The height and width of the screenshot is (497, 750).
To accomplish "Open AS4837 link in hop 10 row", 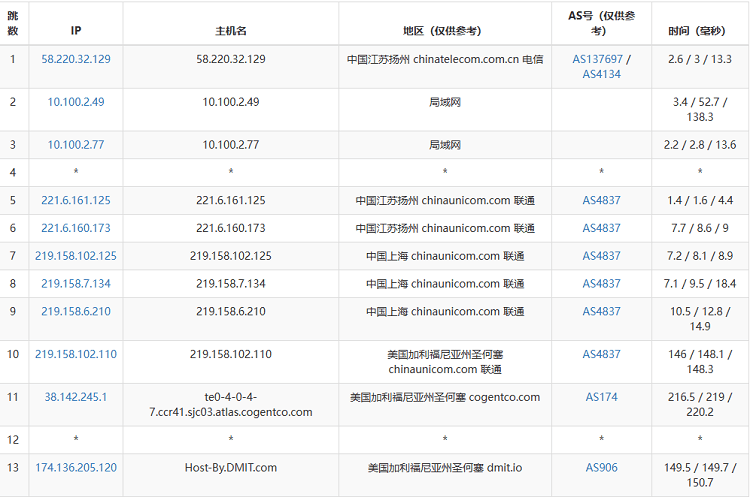I will point(601,354).
